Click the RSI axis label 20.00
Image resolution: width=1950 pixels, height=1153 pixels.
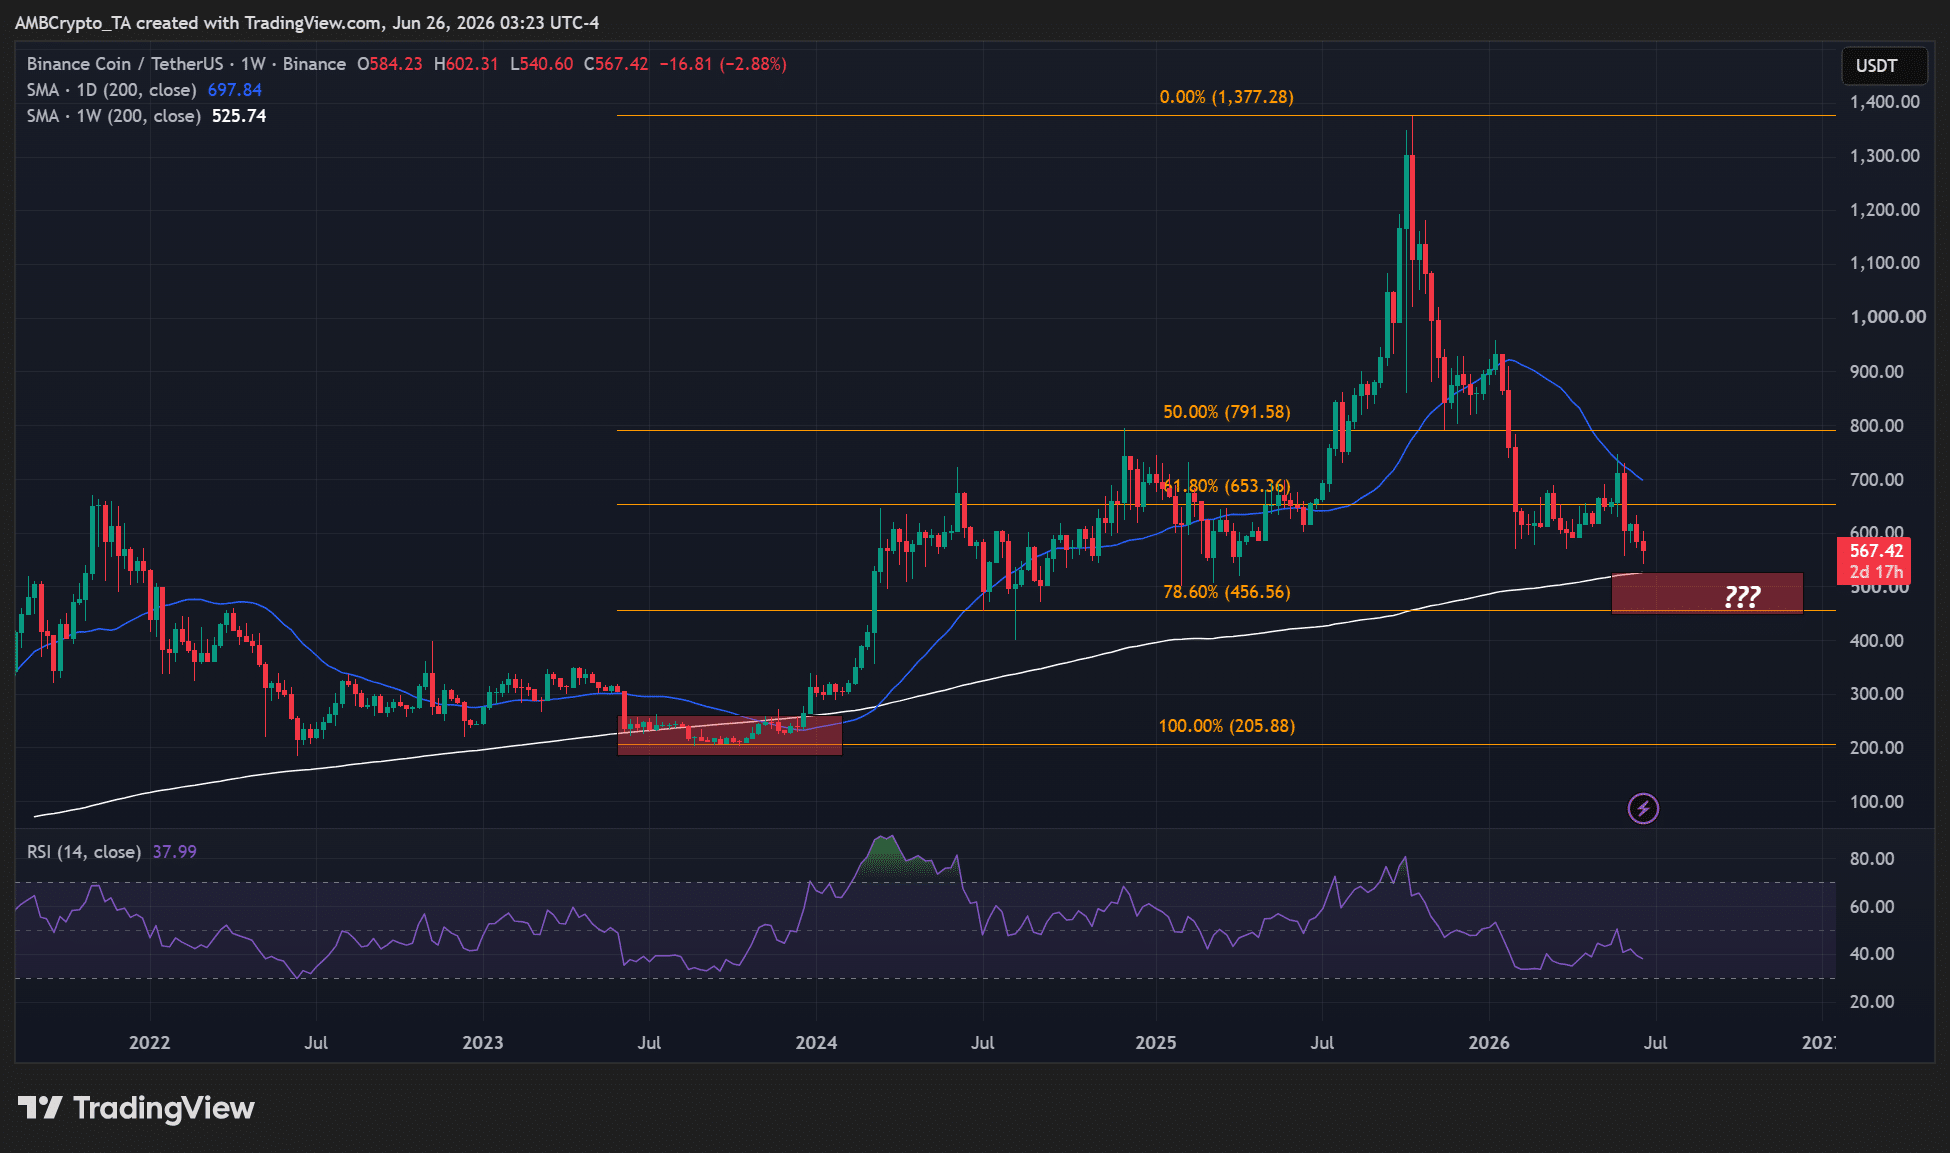[1872, 1002]
